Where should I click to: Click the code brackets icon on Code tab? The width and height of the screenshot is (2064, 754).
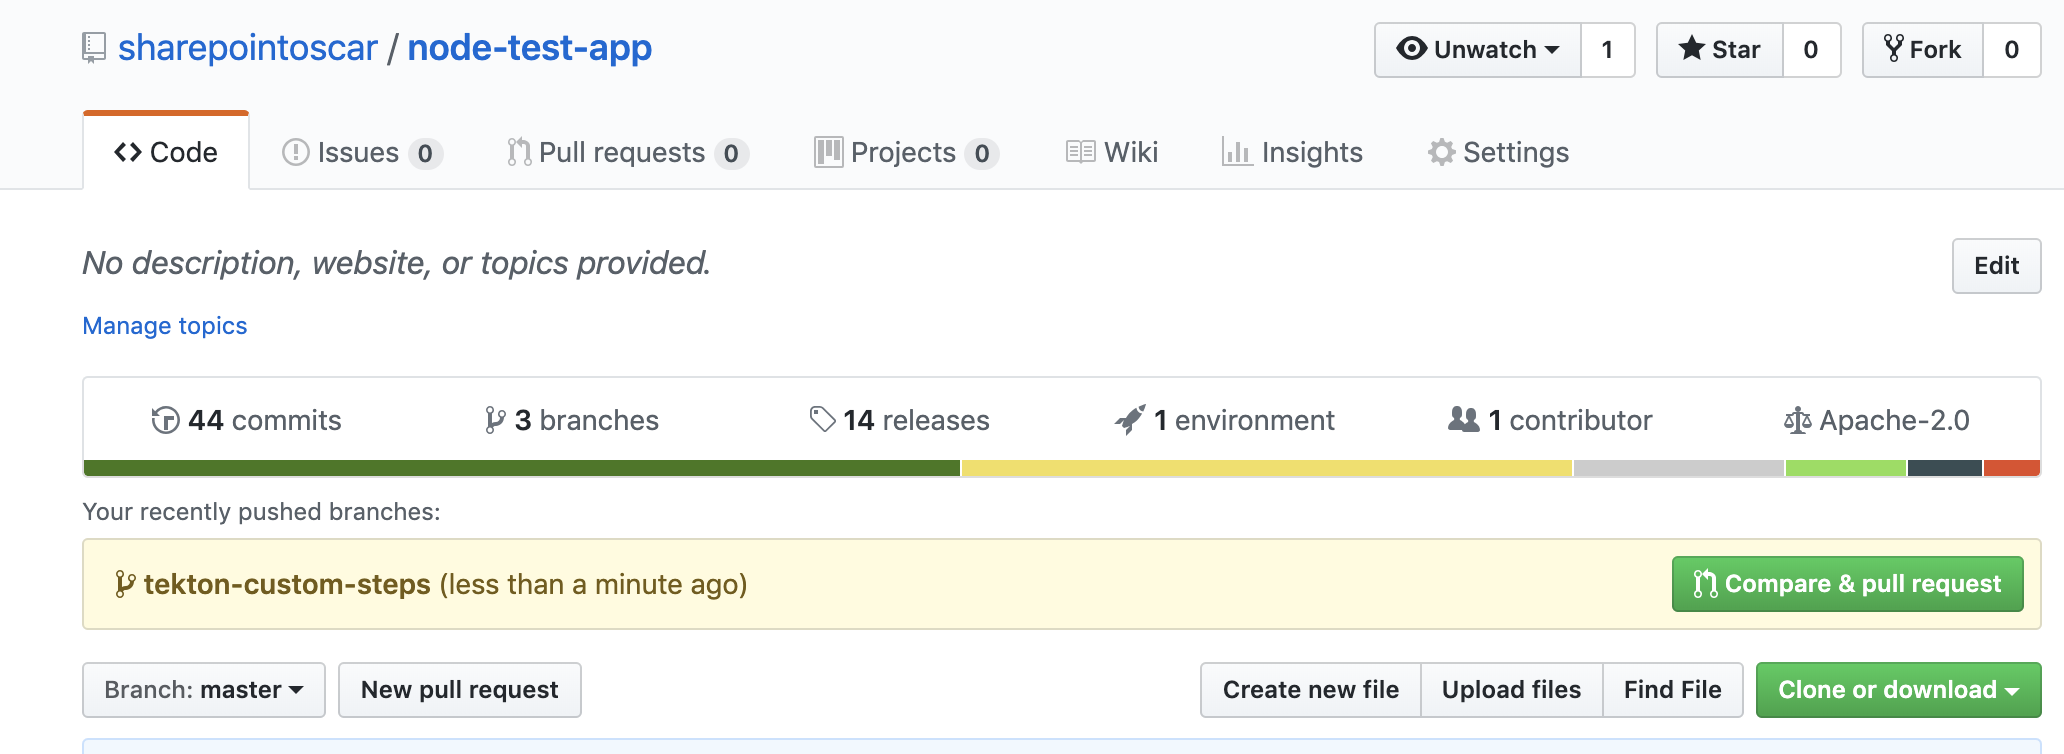pos(128,152)
